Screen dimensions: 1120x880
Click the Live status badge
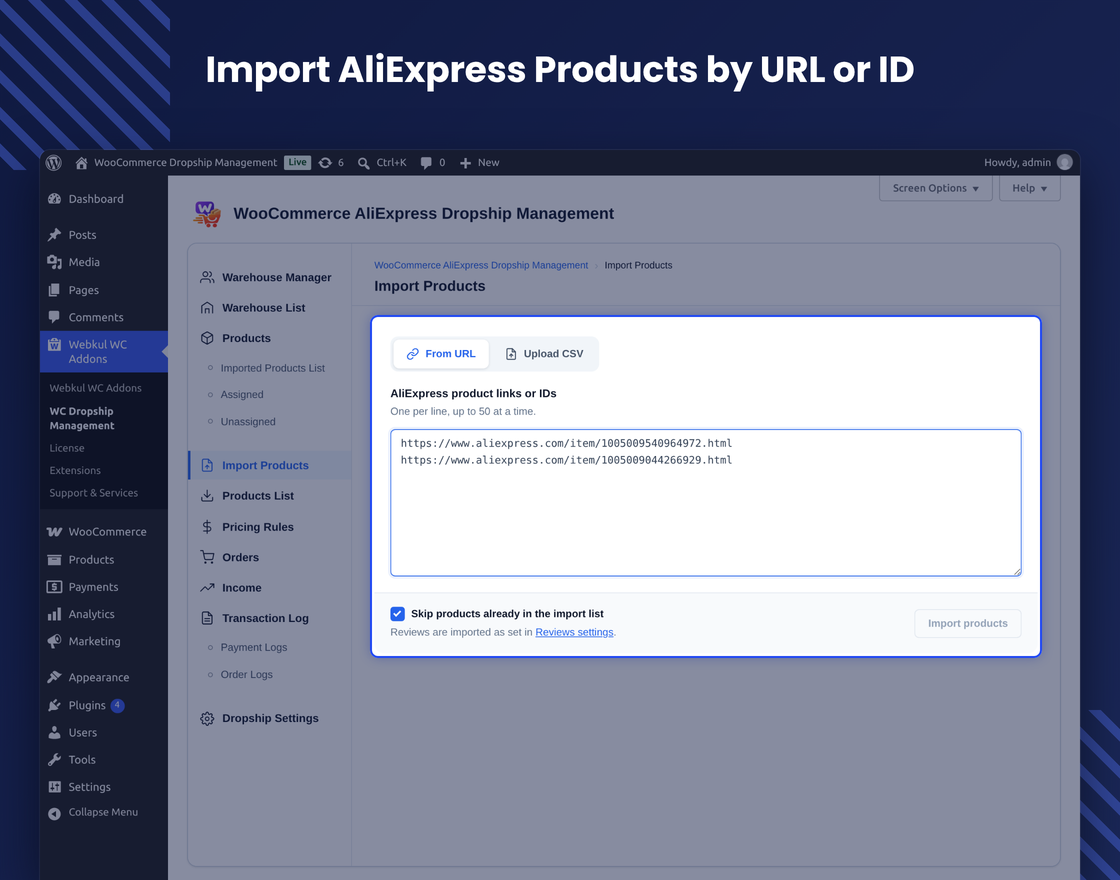297,162
